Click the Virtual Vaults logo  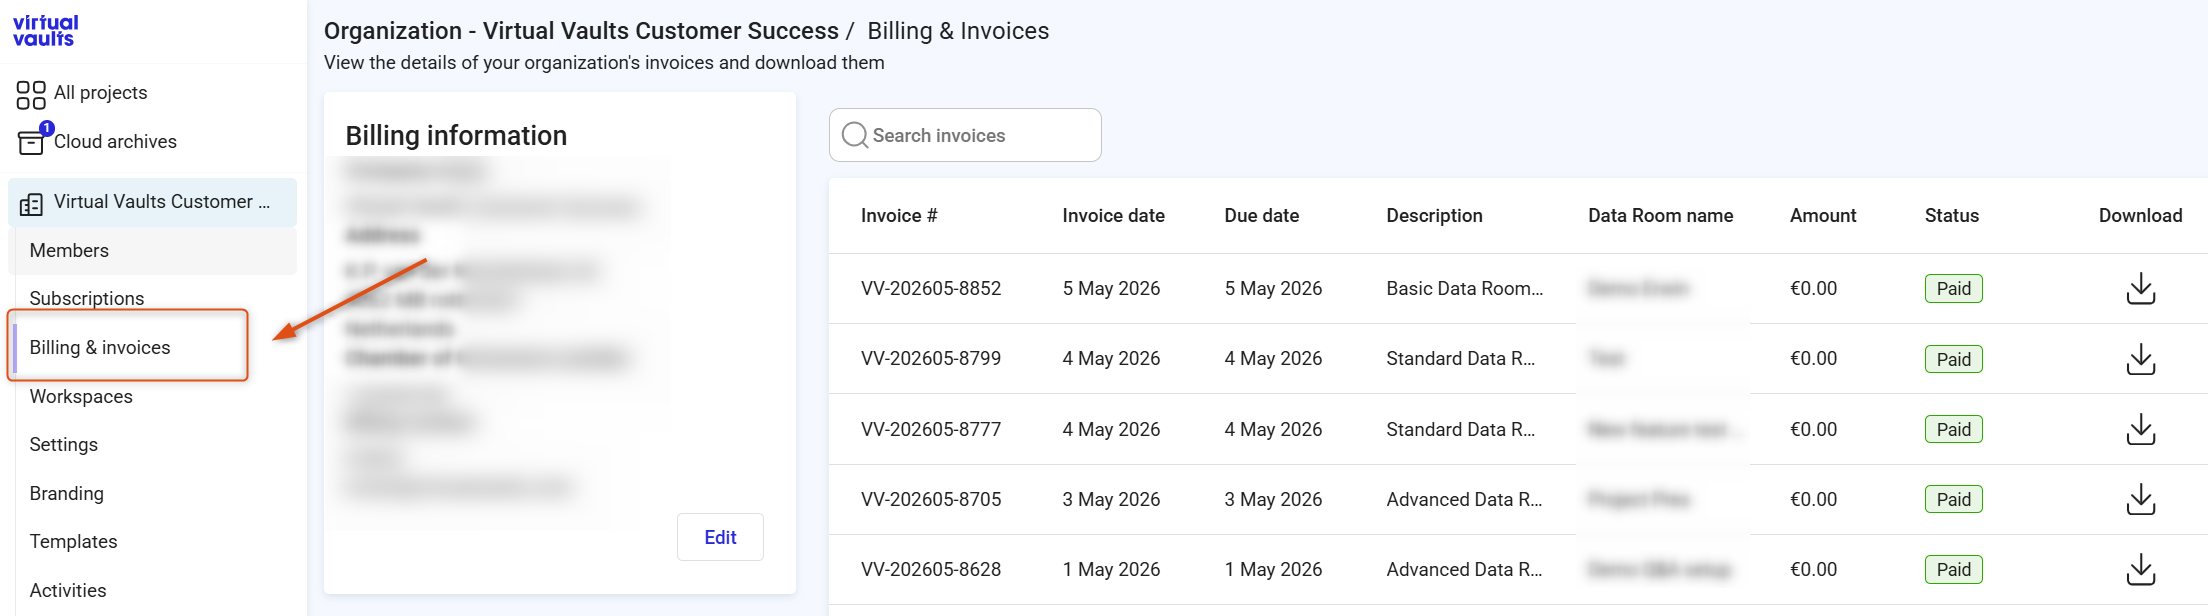[x=45, y=31]
